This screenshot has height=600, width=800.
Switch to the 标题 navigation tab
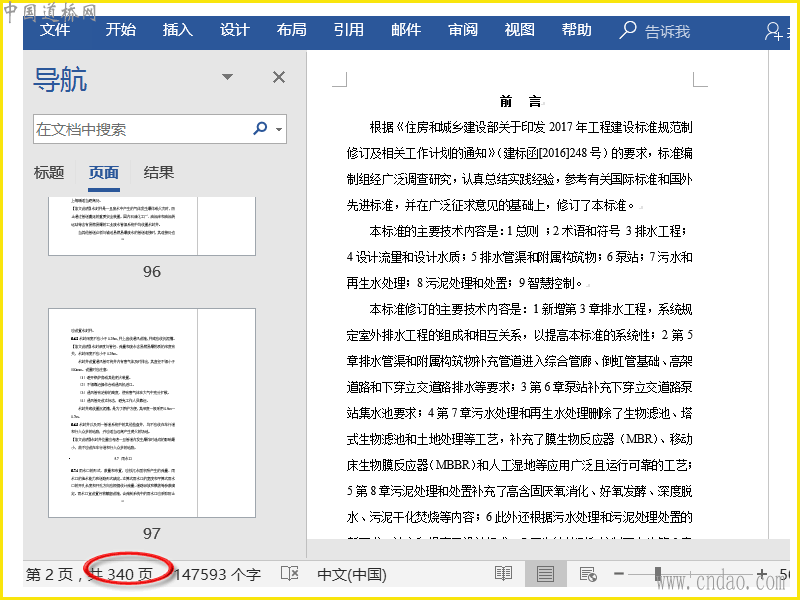[x=49, y=172]
